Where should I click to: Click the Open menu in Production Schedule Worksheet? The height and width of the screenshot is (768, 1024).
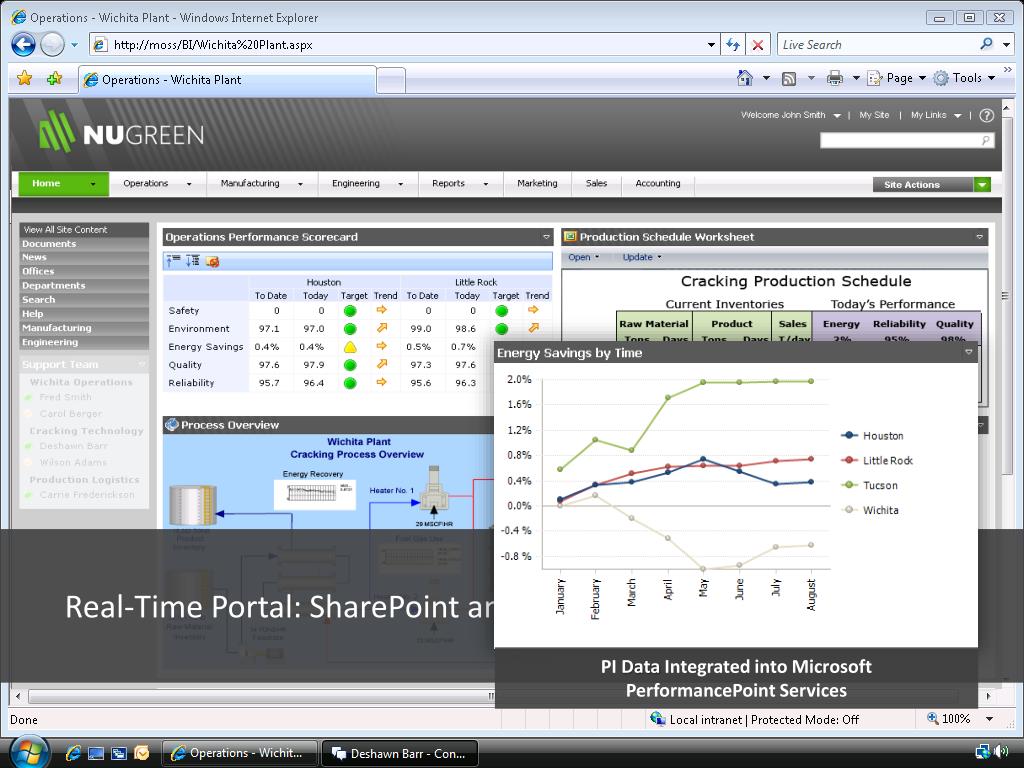[x=583, y=257]
